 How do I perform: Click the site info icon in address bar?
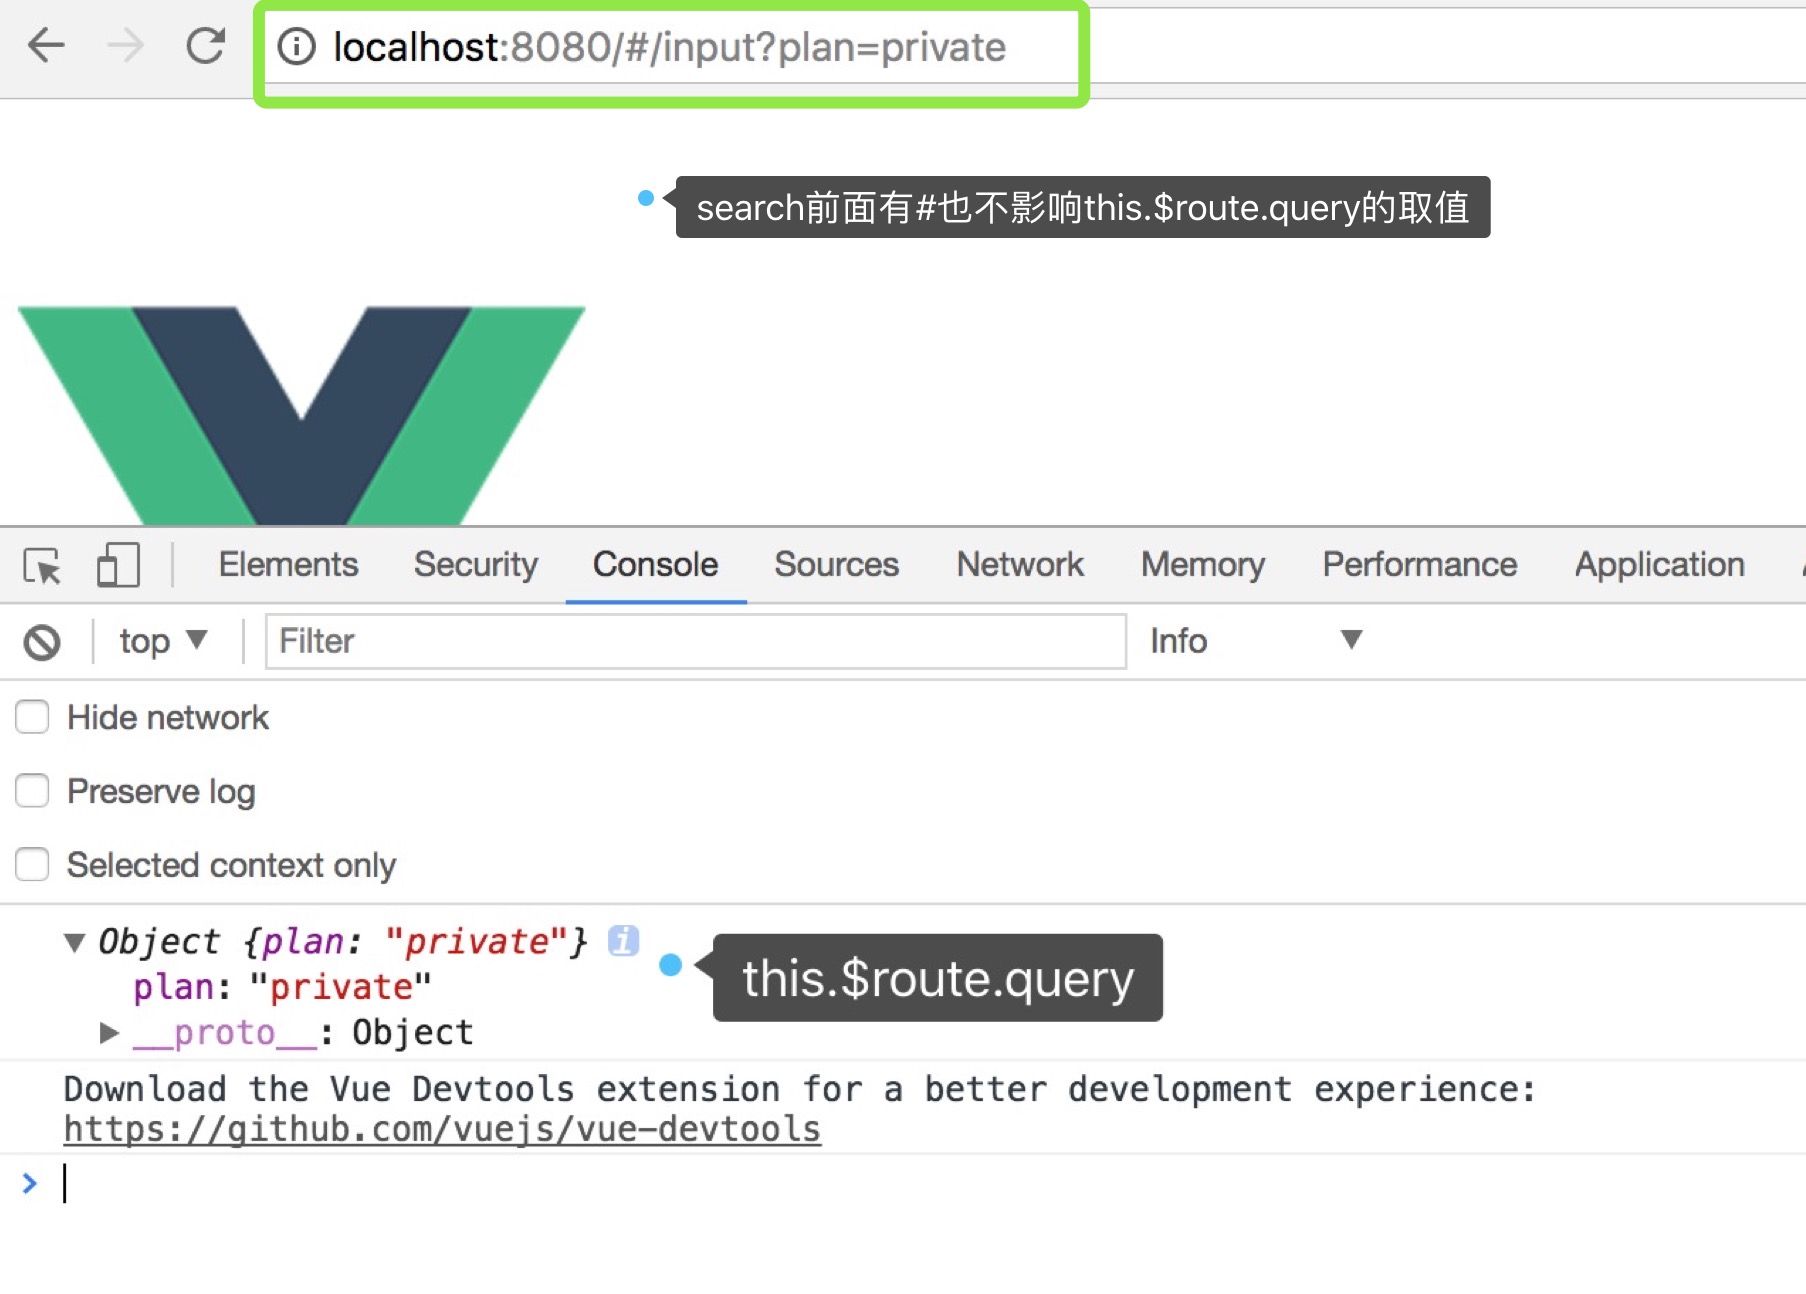296,47
